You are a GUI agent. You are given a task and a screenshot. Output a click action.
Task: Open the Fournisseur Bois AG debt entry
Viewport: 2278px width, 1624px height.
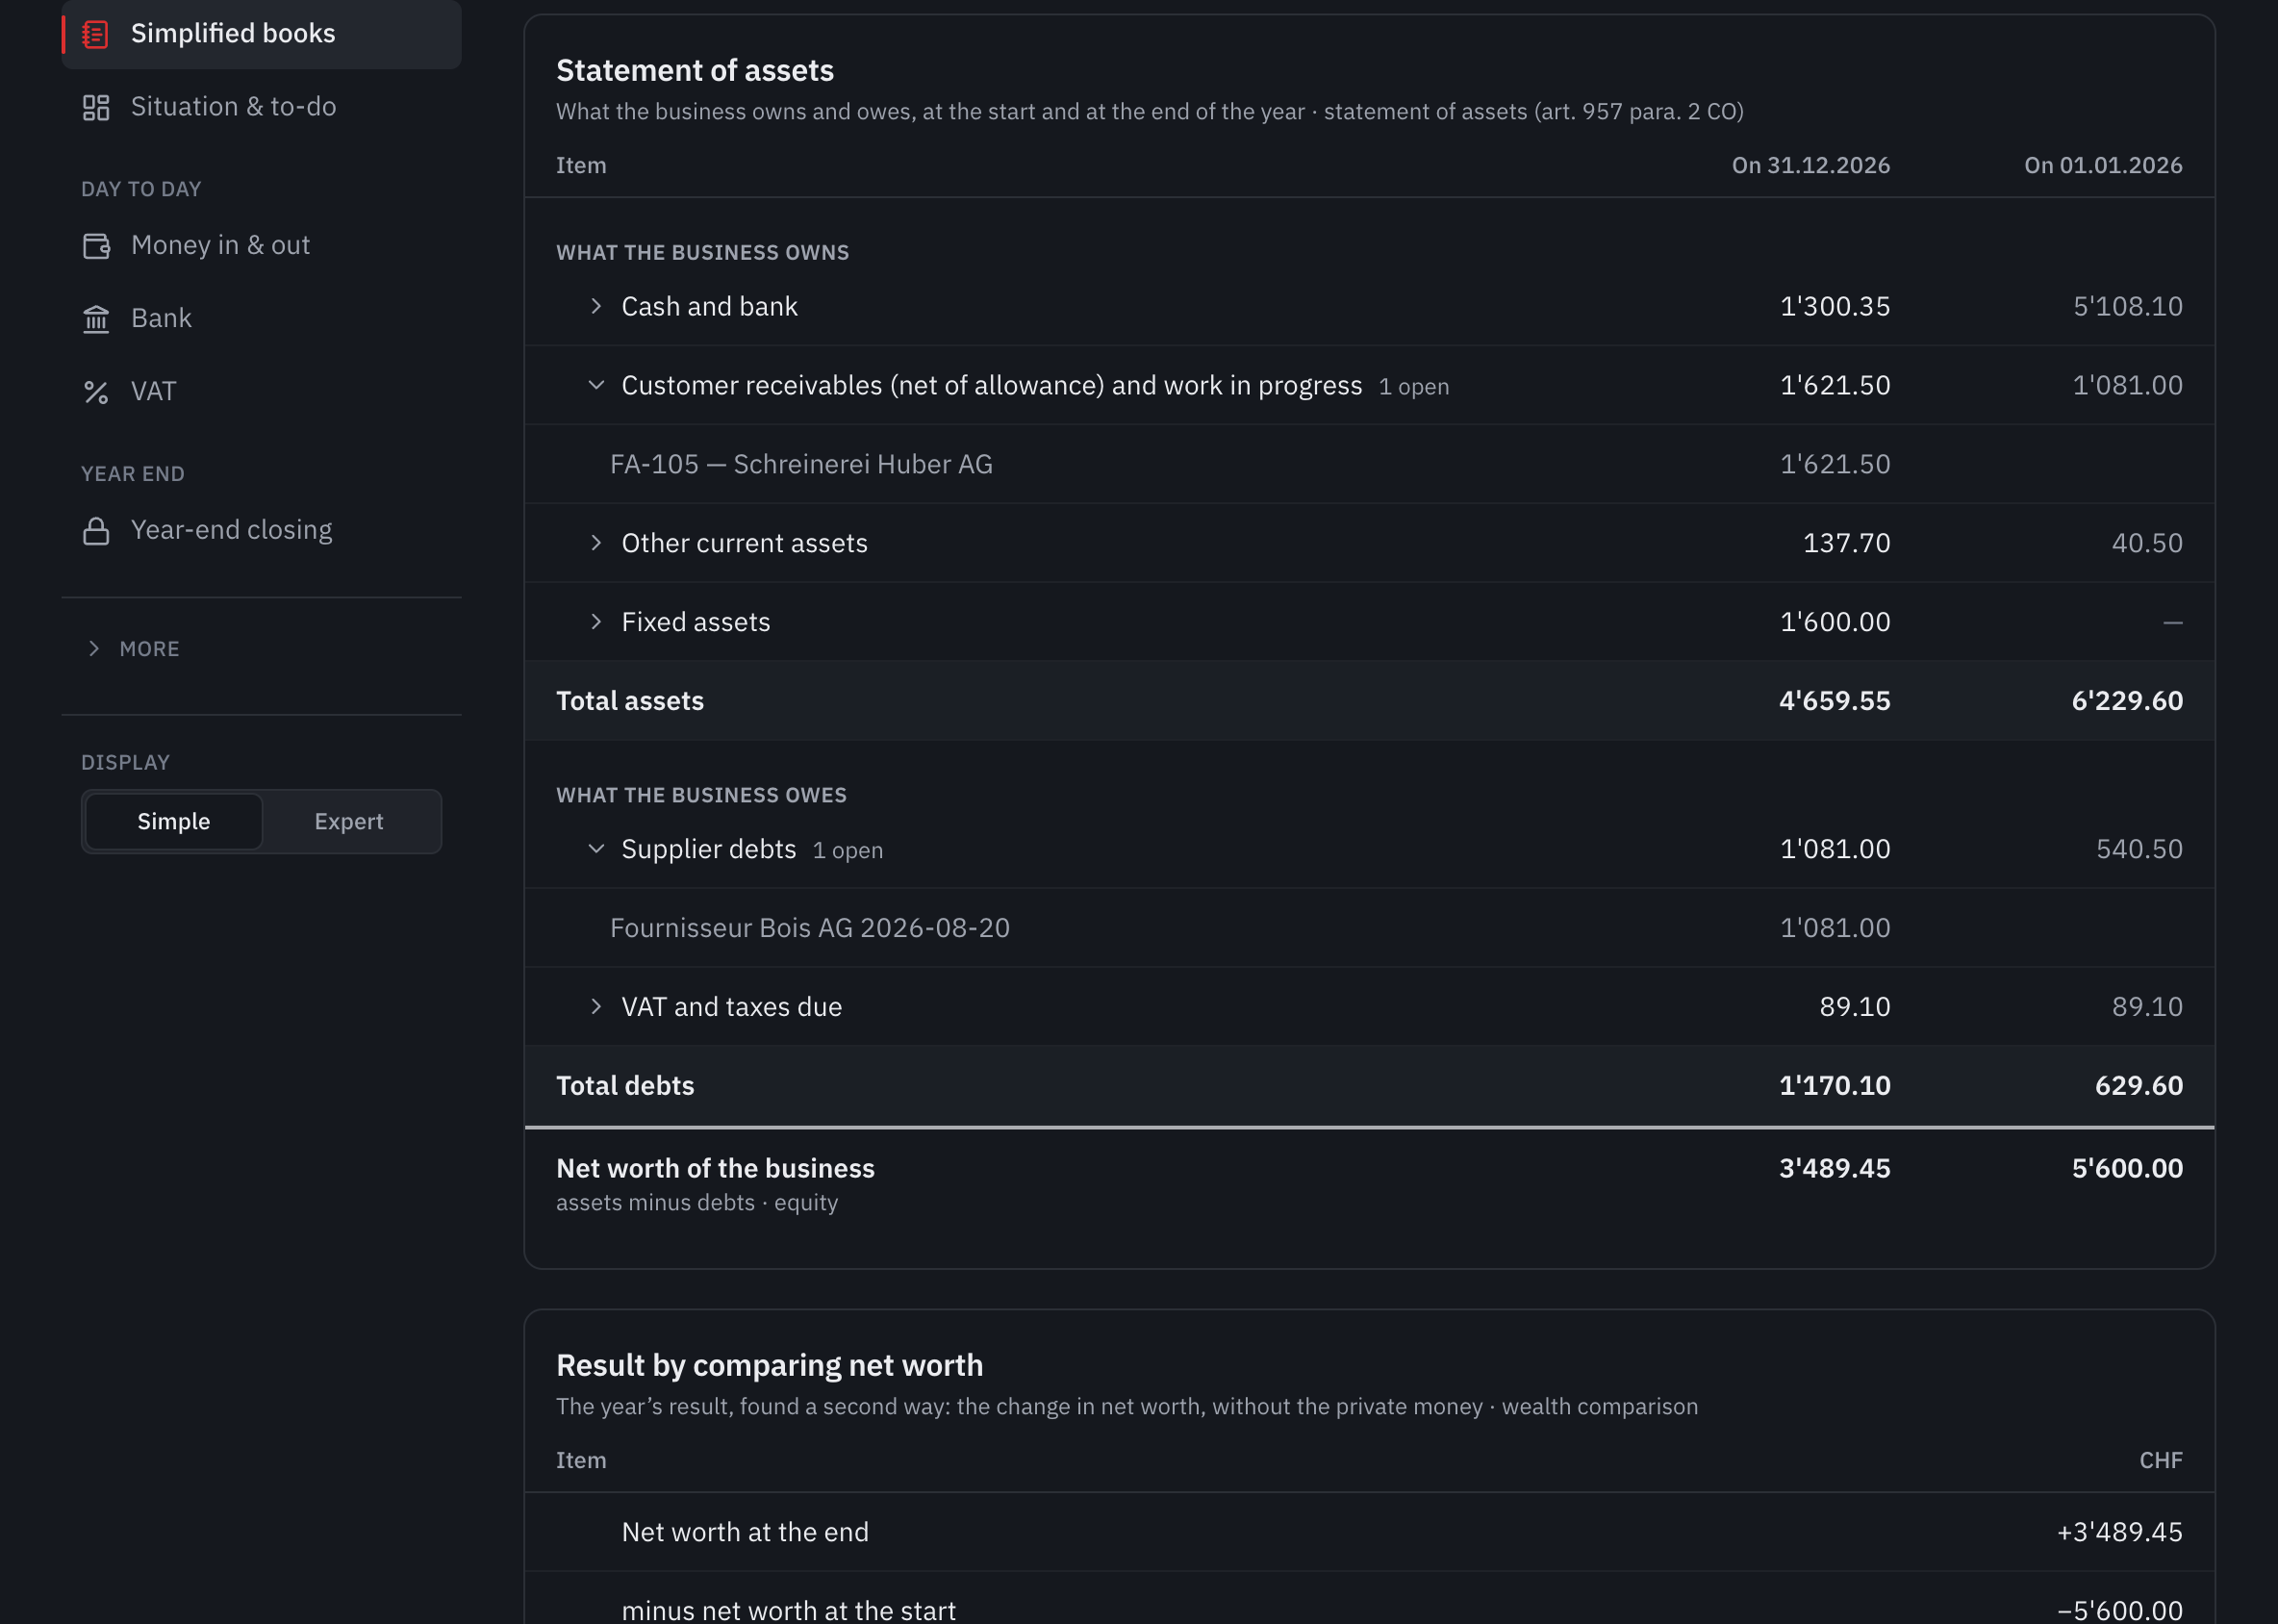point(1369,928)
